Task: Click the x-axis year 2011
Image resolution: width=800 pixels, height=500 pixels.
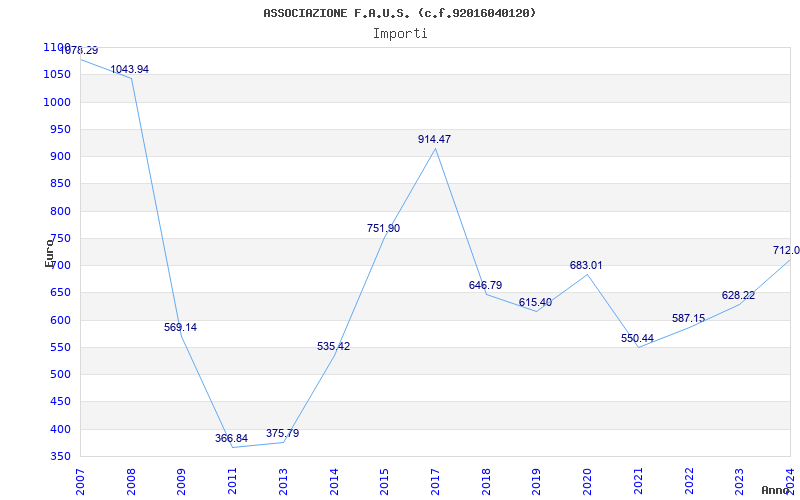Action: pyautogui.click(x=233, y=482)
